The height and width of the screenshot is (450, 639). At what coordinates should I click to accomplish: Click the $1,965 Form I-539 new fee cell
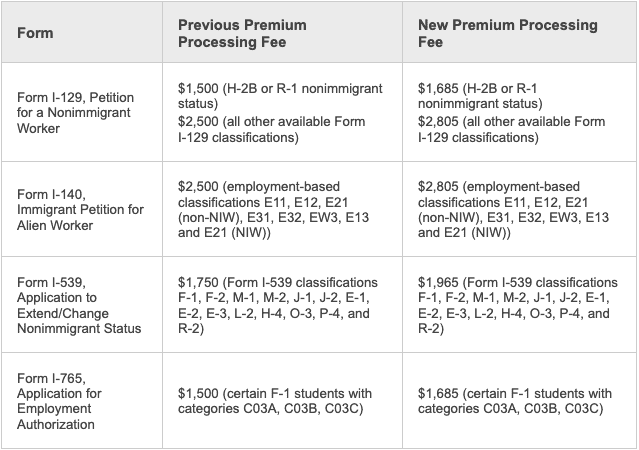pos(520,305)
